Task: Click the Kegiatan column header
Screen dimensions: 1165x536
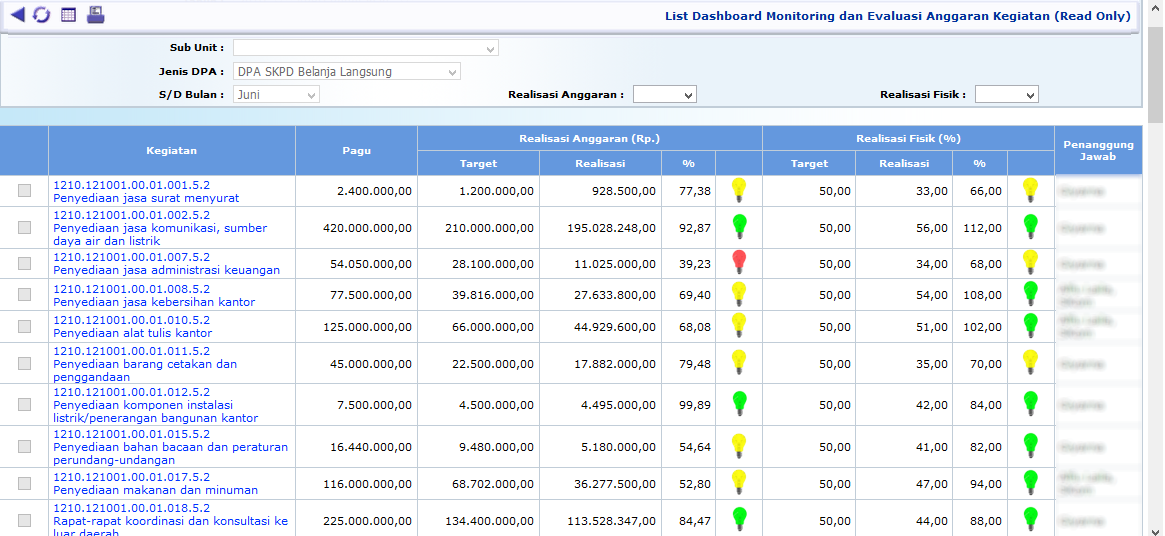Action: (171, 151)
